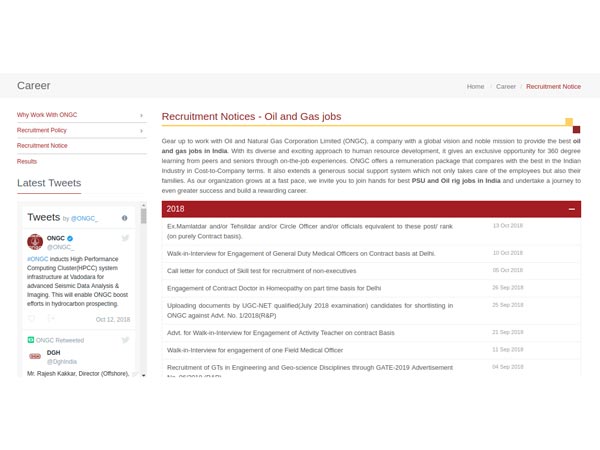This screenshot has height=450, width=600.
Task: Click the Twitter bird icon on ONGC tweet
Action: [125, 238]
